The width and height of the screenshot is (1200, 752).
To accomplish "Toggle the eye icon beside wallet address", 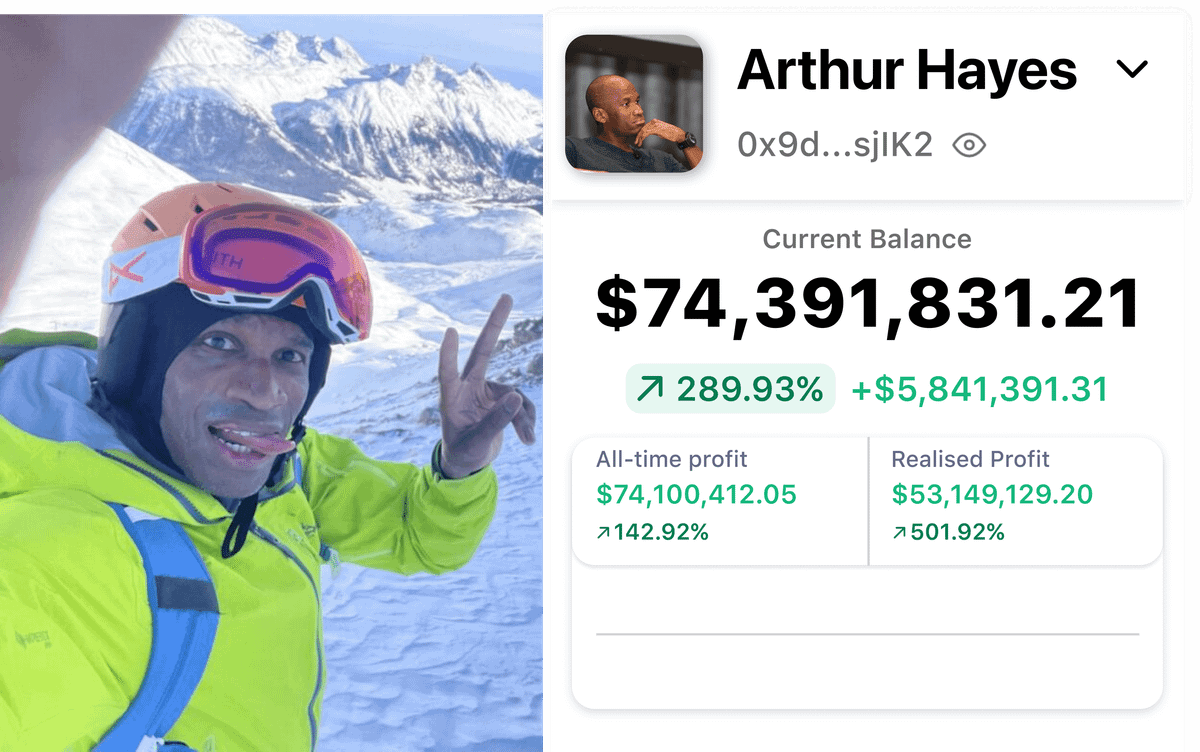I will point(969,146).
